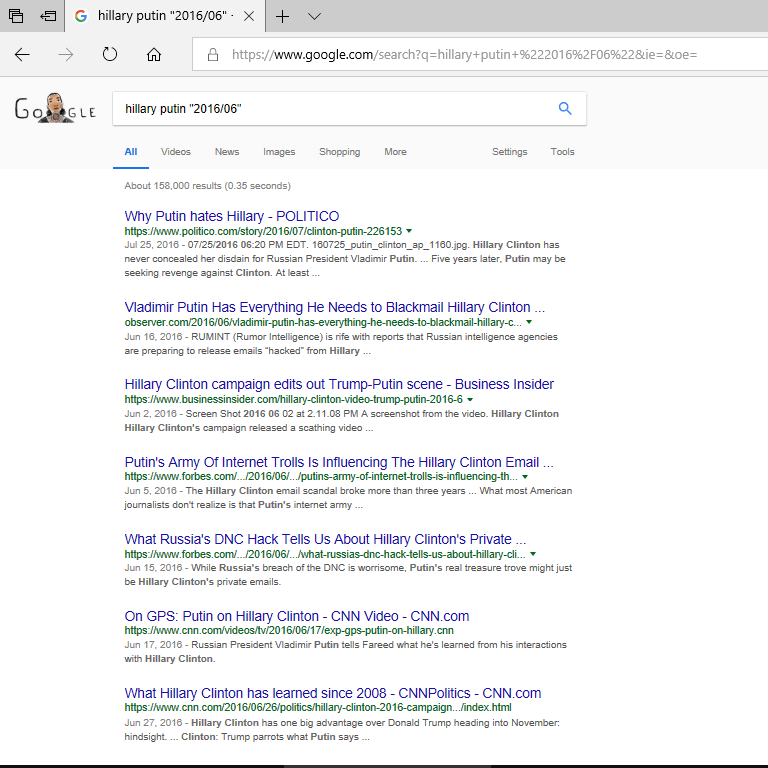
Task: Show tab previews chevron
Action: point(314,16)
